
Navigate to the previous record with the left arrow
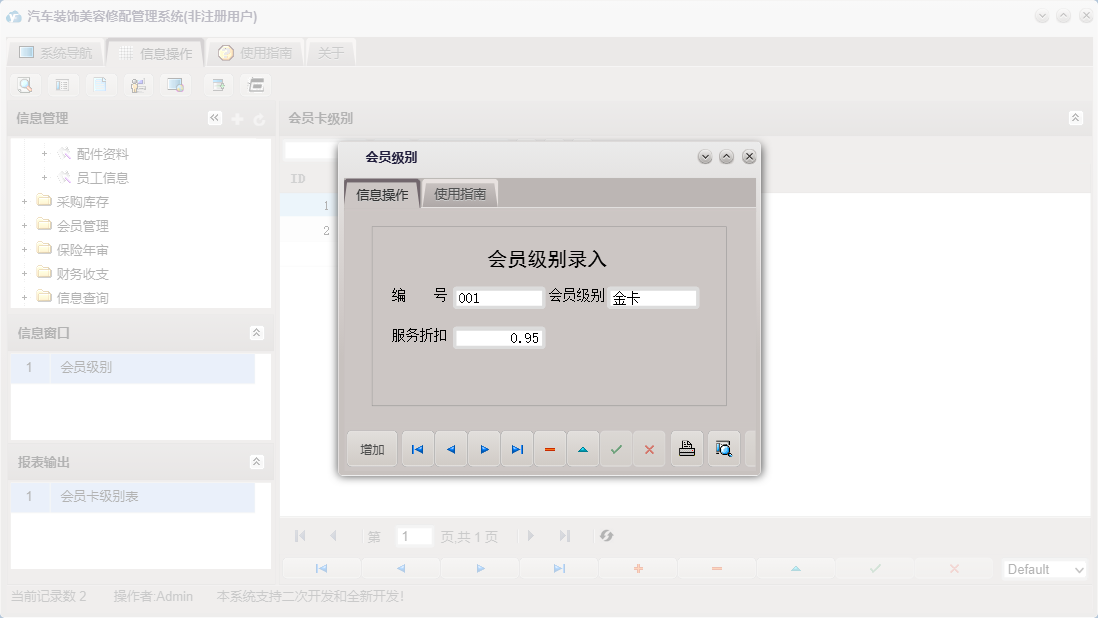pos(451,449)
